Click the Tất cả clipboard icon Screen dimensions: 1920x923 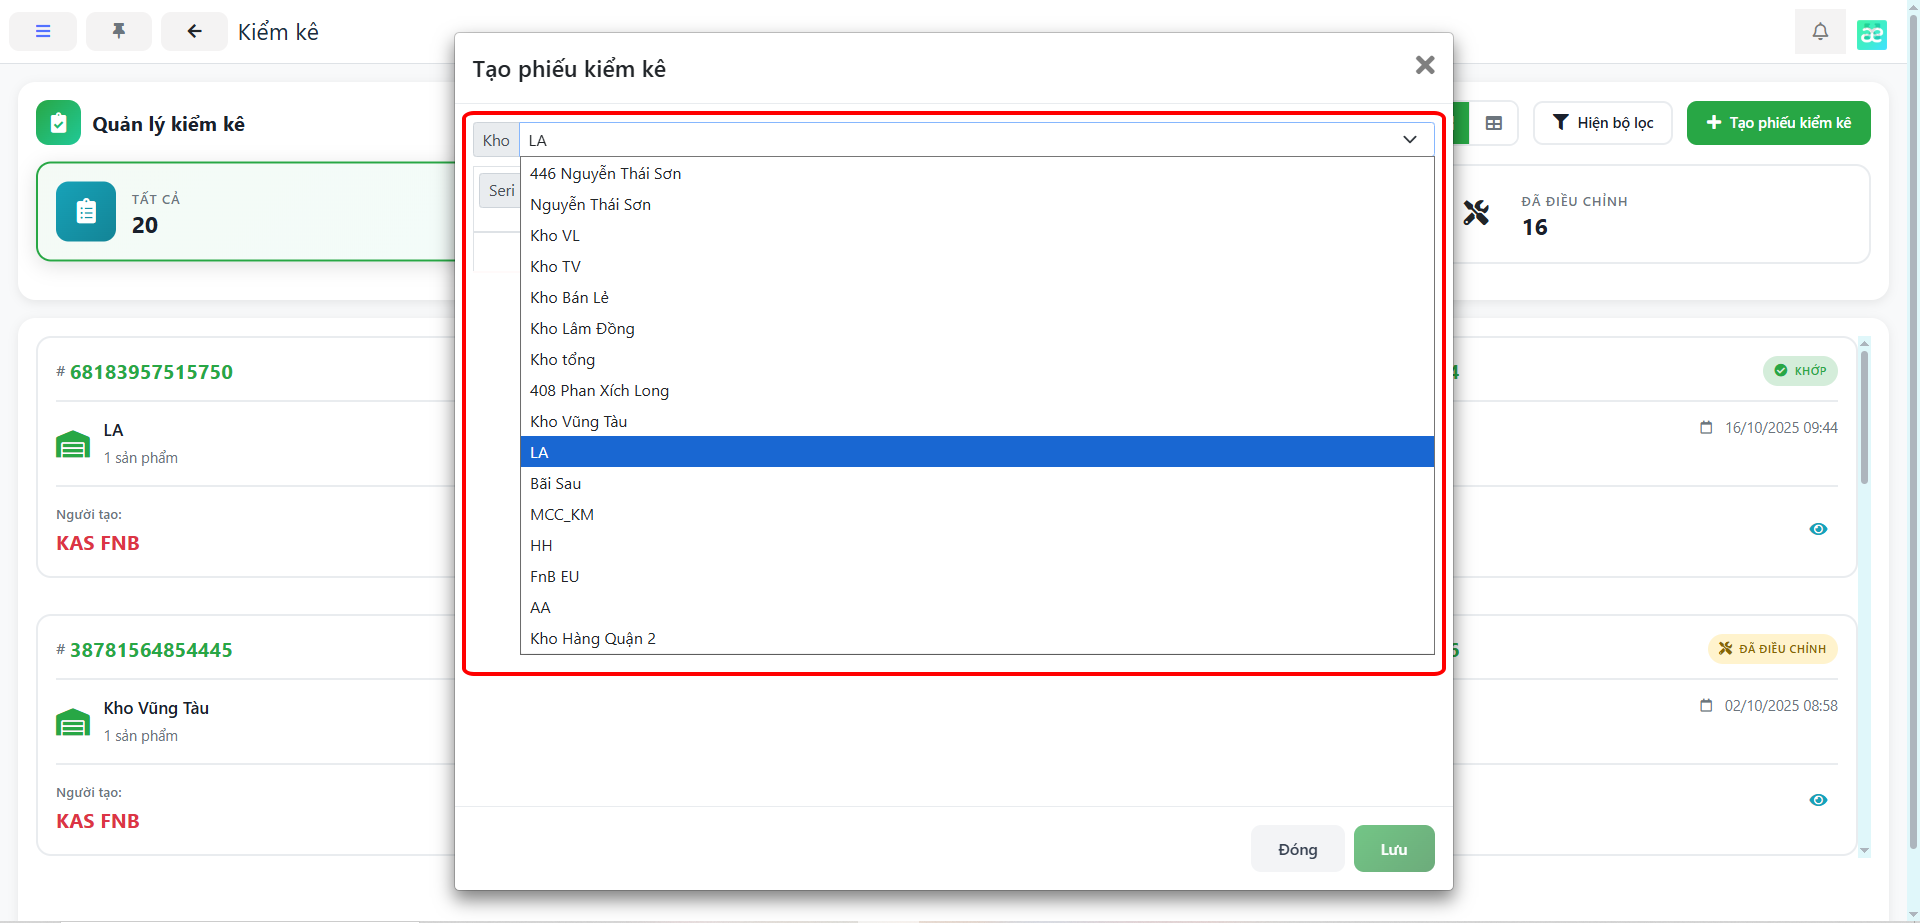(86, 211)
